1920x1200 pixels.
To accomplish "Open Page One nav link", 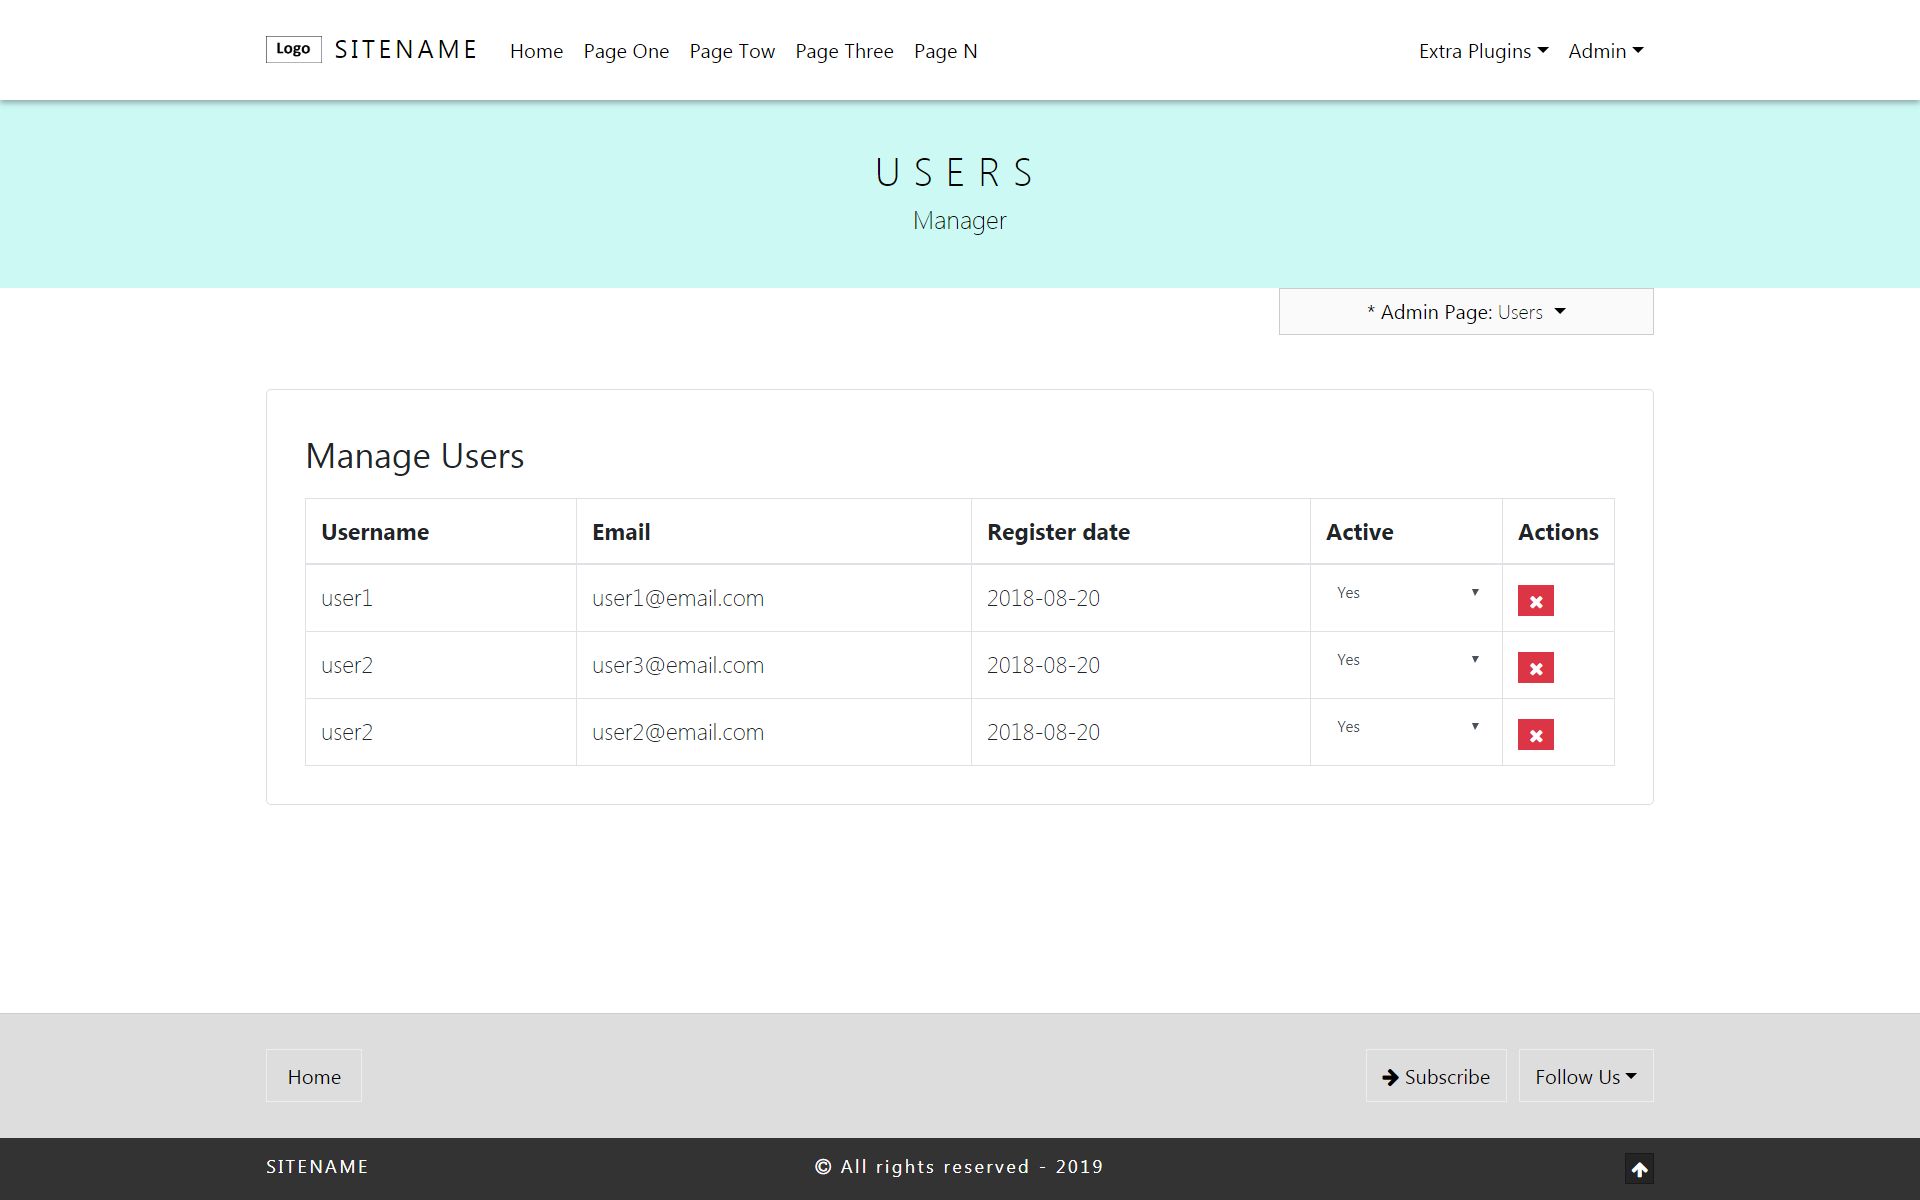I will click(x=626, y=51).
